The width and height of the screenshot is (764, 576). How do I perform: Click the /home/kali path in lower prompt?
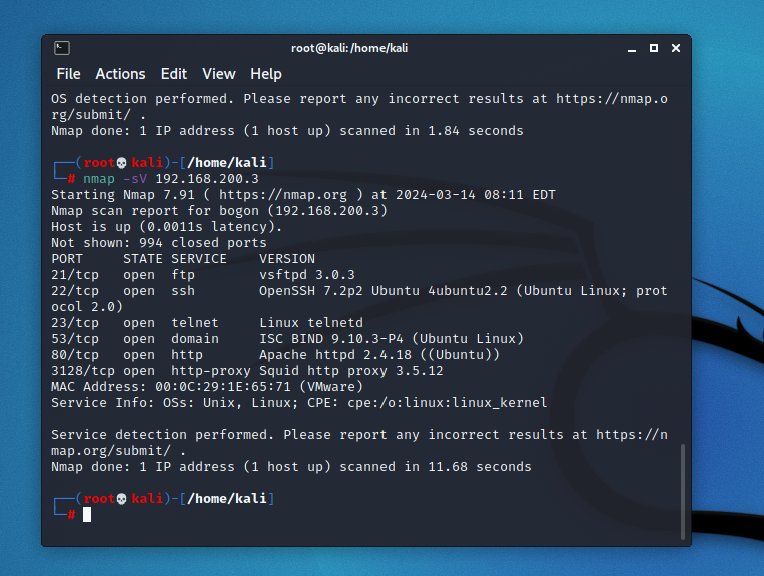click(227, 499)
